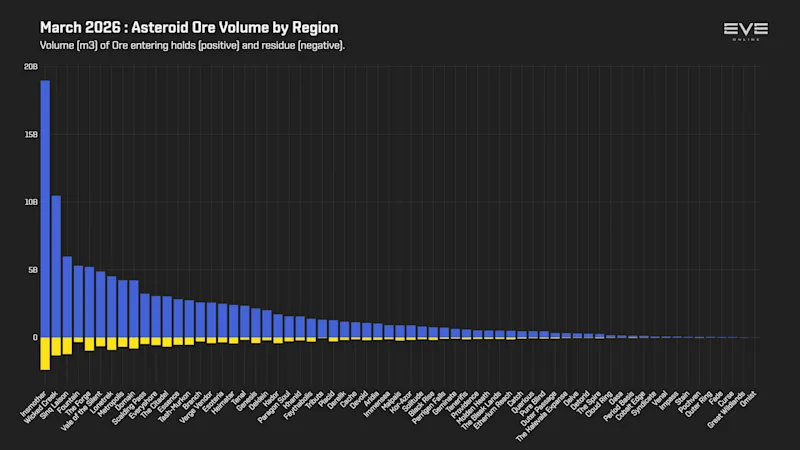
Task: Click the "Omist" axis label
Action: 748,399
